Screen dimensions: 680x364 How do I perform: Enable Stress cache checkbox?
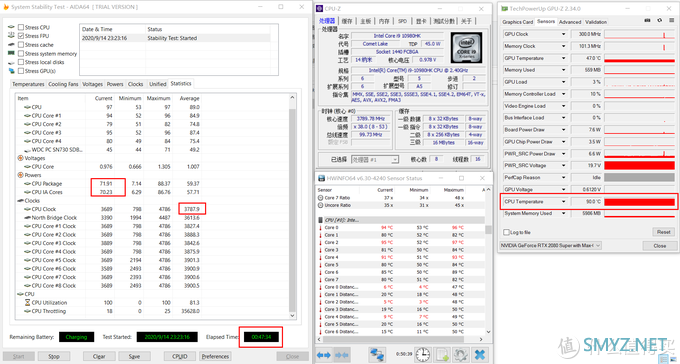click(21, 45)
